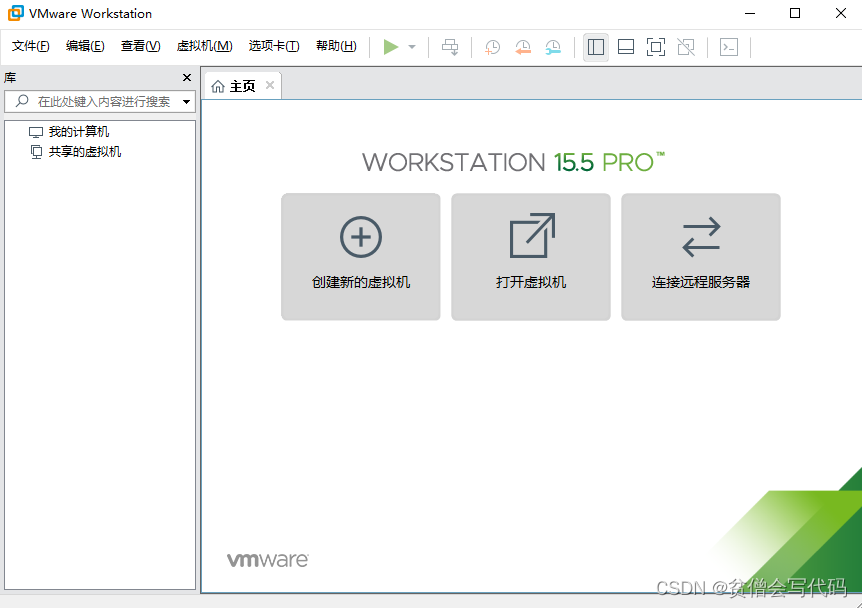The width and height of the screenshot is (862, 608).
Task: Click the console view toolbar icon
Action: 729,47
